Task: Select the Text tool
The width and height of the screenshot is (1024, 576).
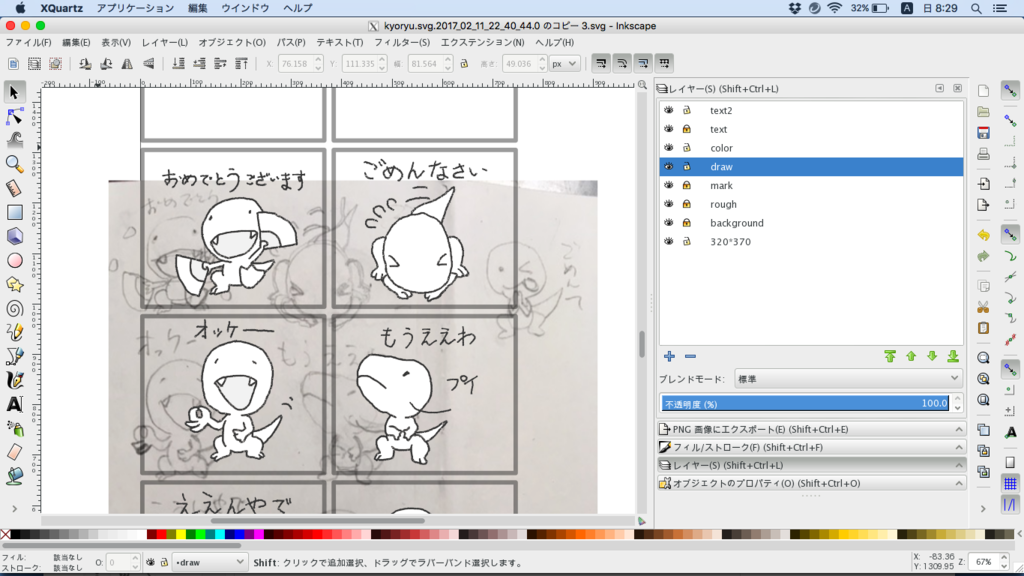Action: [x=14, y=404]
